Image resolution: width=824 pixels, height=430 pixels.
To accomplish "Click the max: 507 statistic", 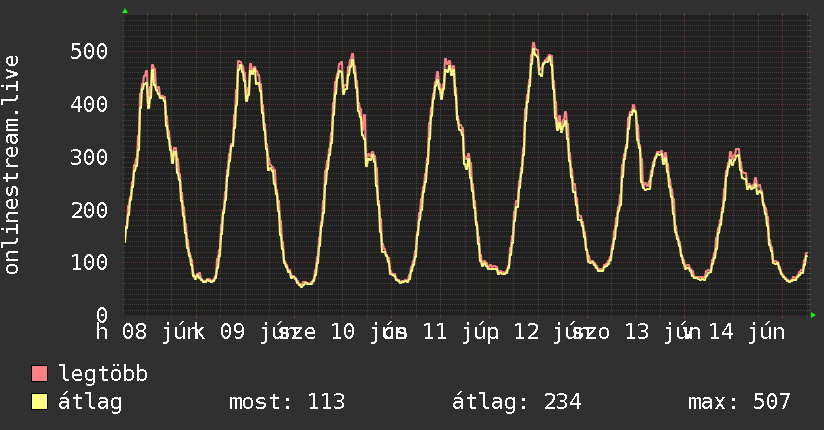I will pyautogui.click(x=739, y=402).
